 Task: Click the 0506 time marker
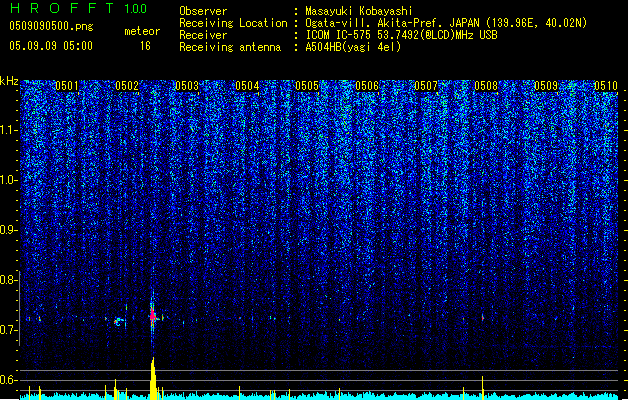click(367, 86)
